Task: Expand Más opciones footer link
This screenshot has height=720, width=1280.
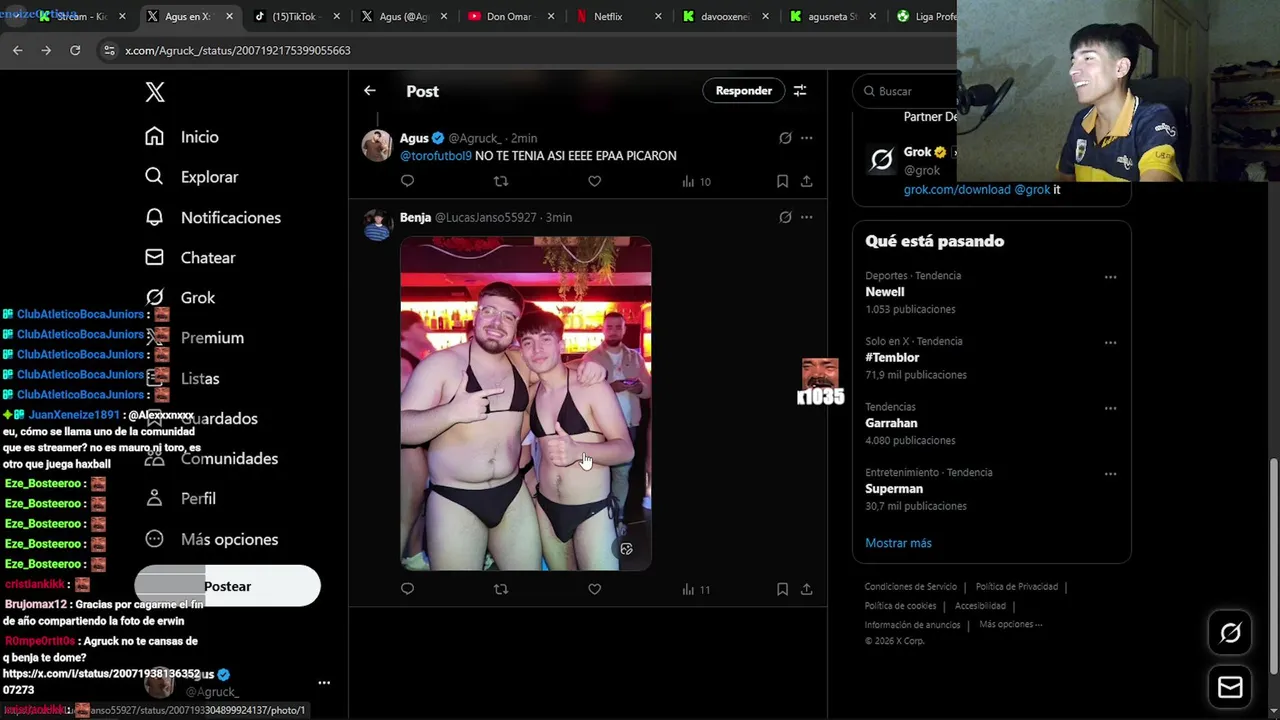Action: click(1011, 624)
